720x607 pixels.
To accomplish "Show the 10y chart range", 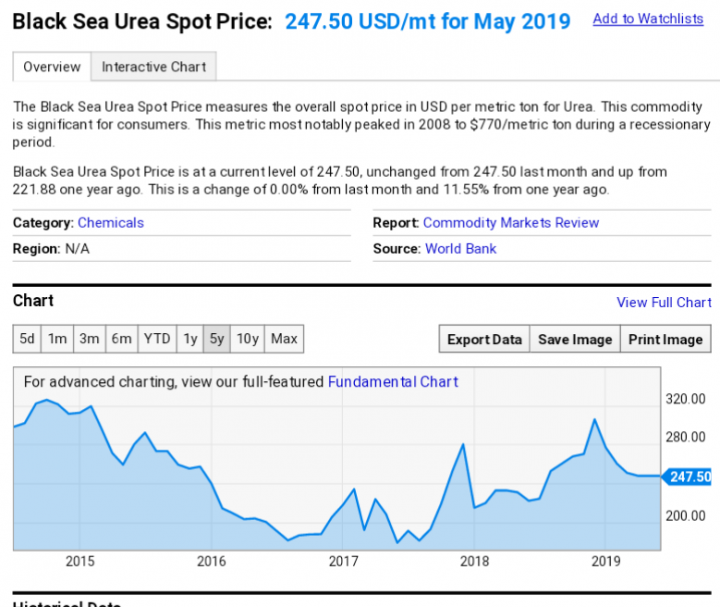I will coord(248,339).
